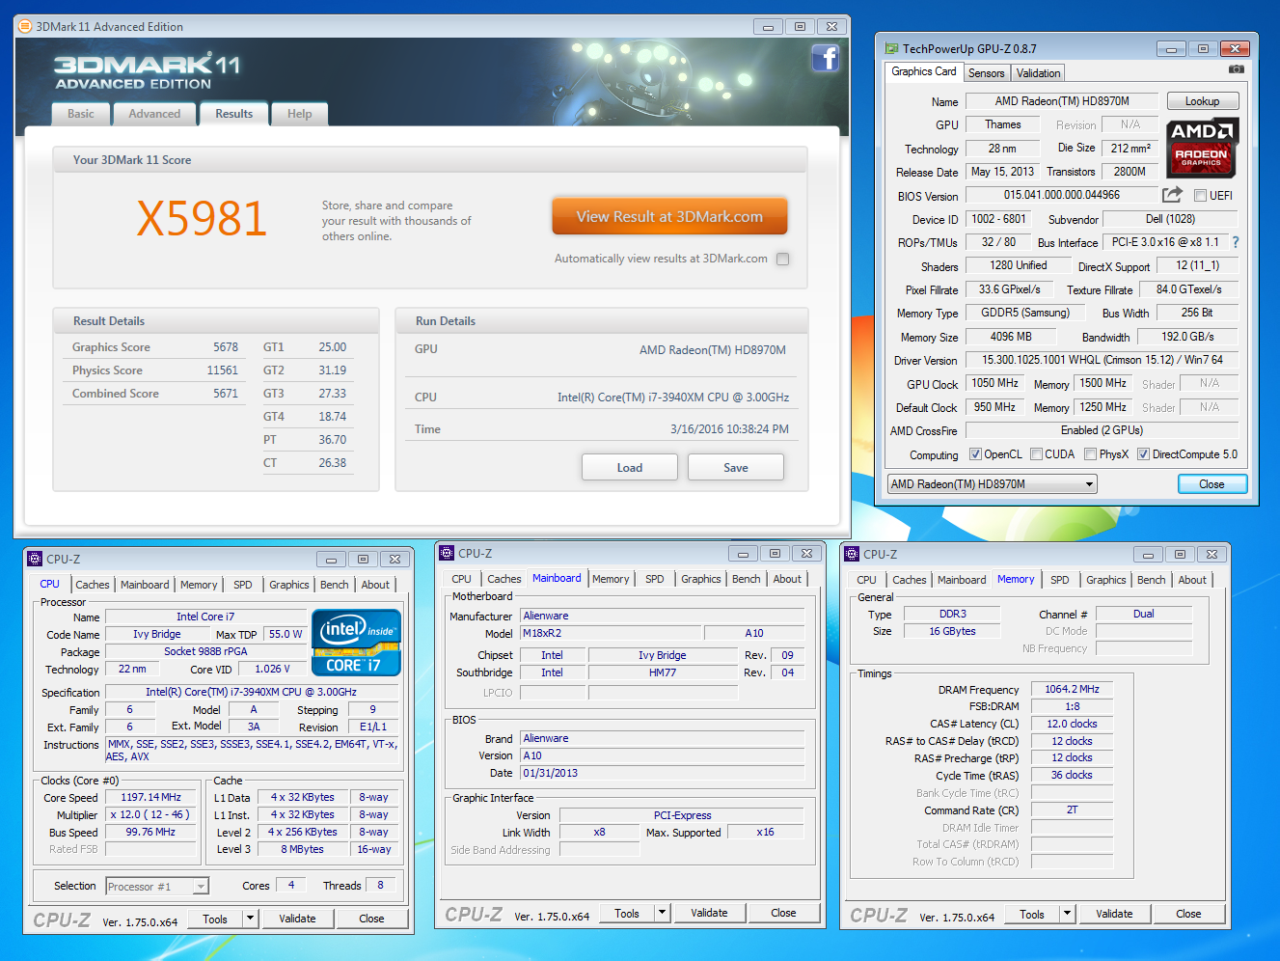Open SPD tab in the Mainboard CPU-Z window

[x=655, y=579]
